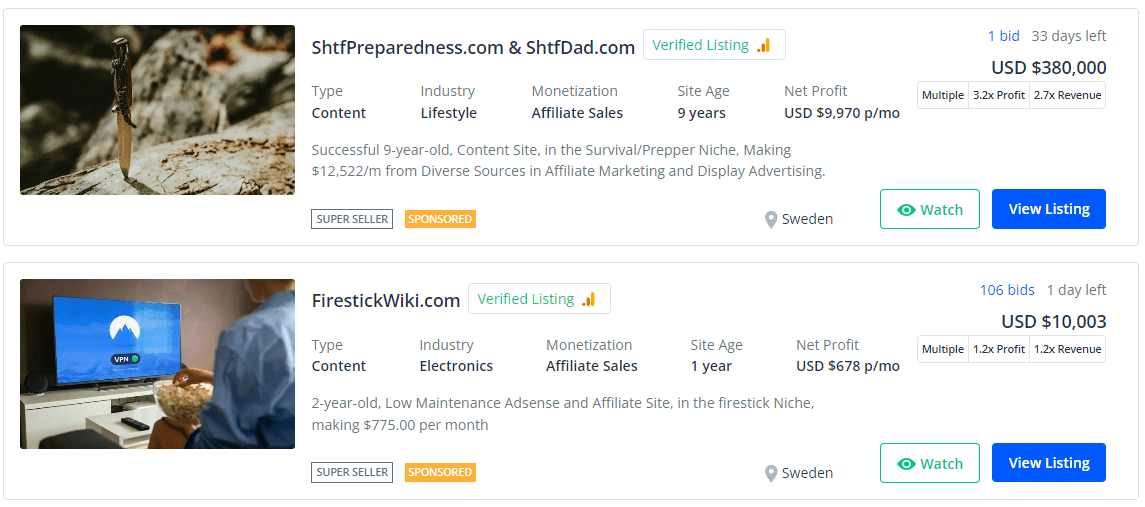Image resolution: width=1145 pixels, height=507 pixels.
Task: Open the ShtfPreparedness.com & ShtfDad.com title link
Action: click(x=473, y=47)
